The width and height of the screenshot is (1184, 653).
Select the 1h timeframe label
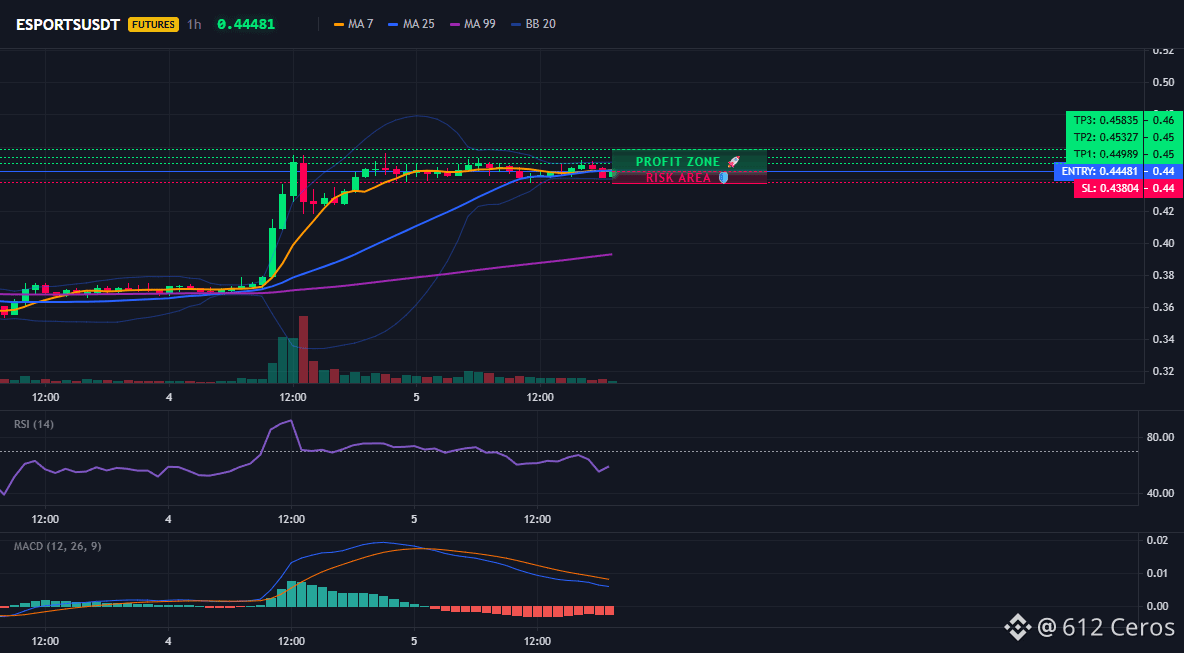194,24
